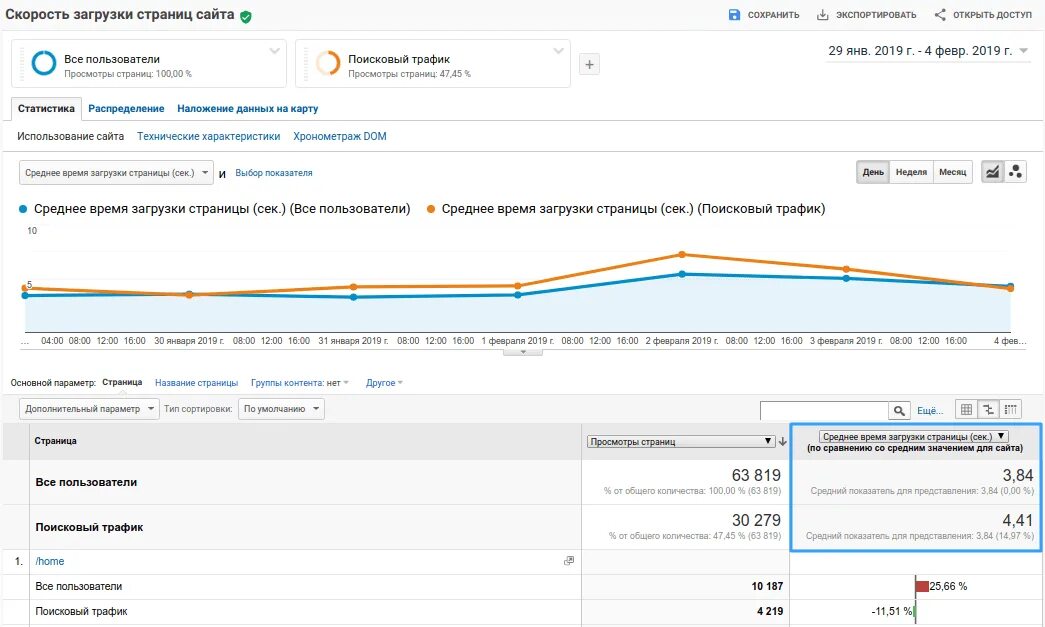Select the data table view icon
Screen dimensions: 1045x627
[x=966, y=410]
